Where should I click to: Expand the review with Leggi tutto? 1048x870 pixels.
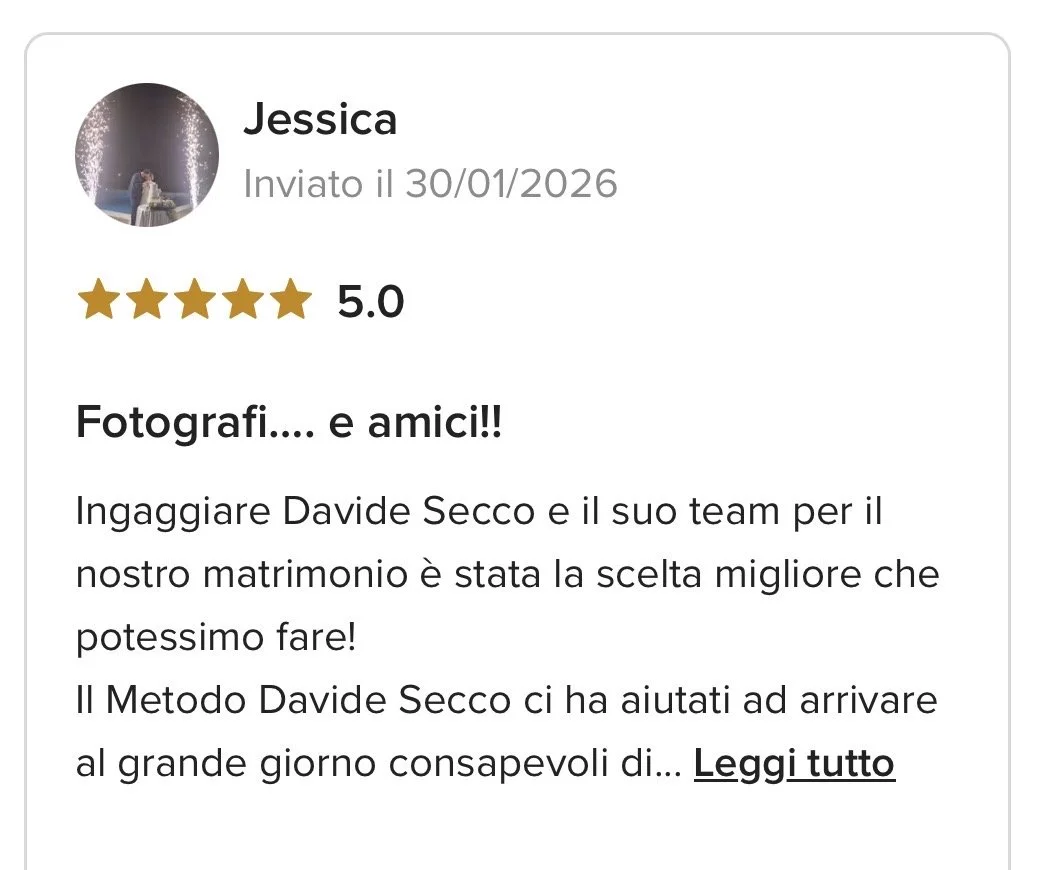coord(794,763)
